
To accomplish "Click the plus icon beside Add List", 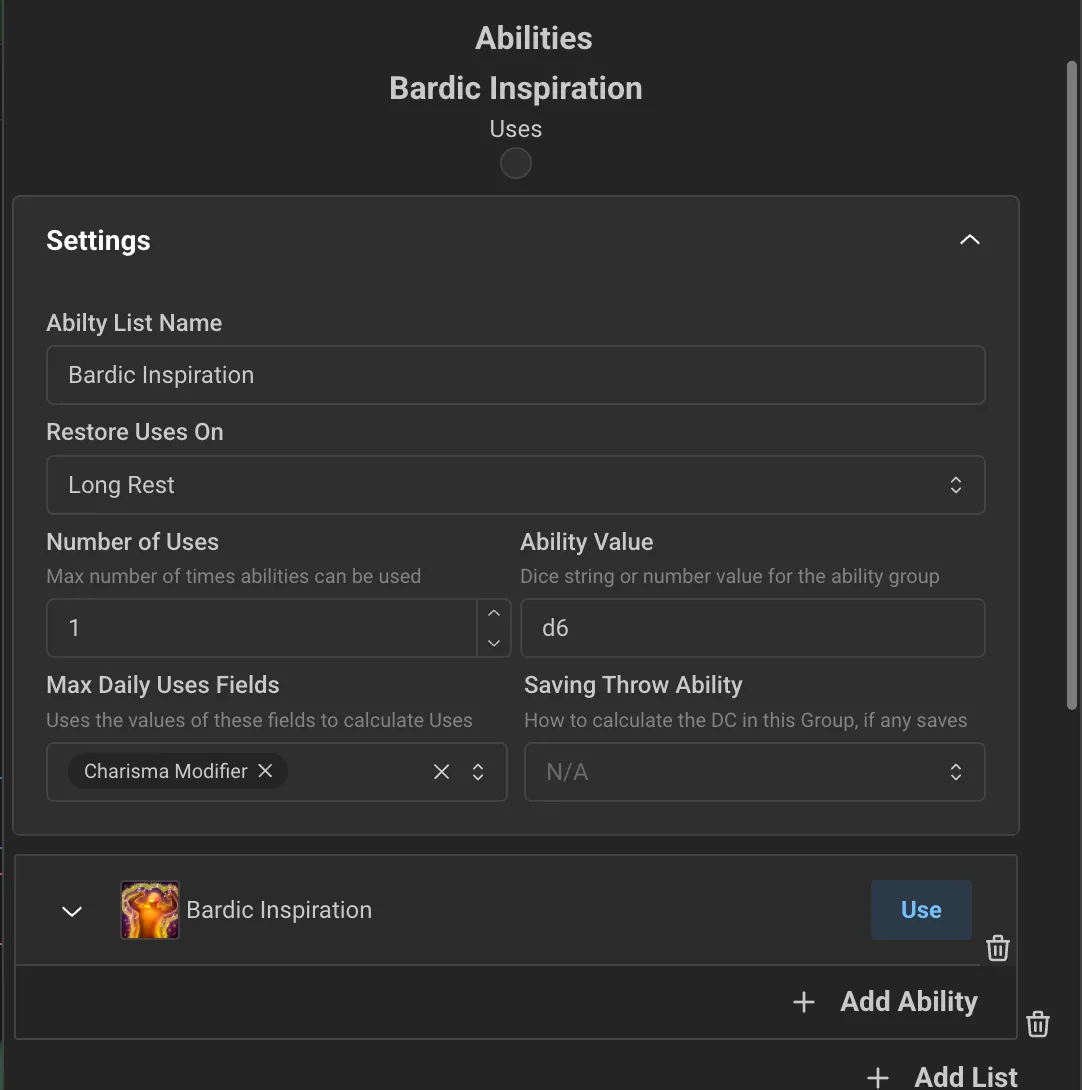I will coord(878,1077).
